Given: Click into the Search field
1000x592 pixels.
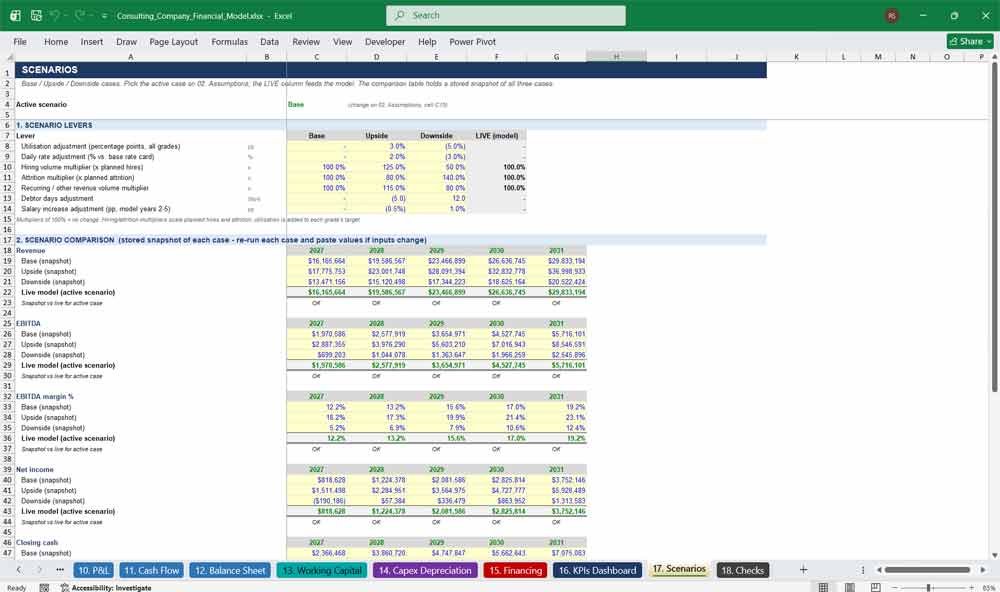Looking at the screenshot, I should pos(506,15).
